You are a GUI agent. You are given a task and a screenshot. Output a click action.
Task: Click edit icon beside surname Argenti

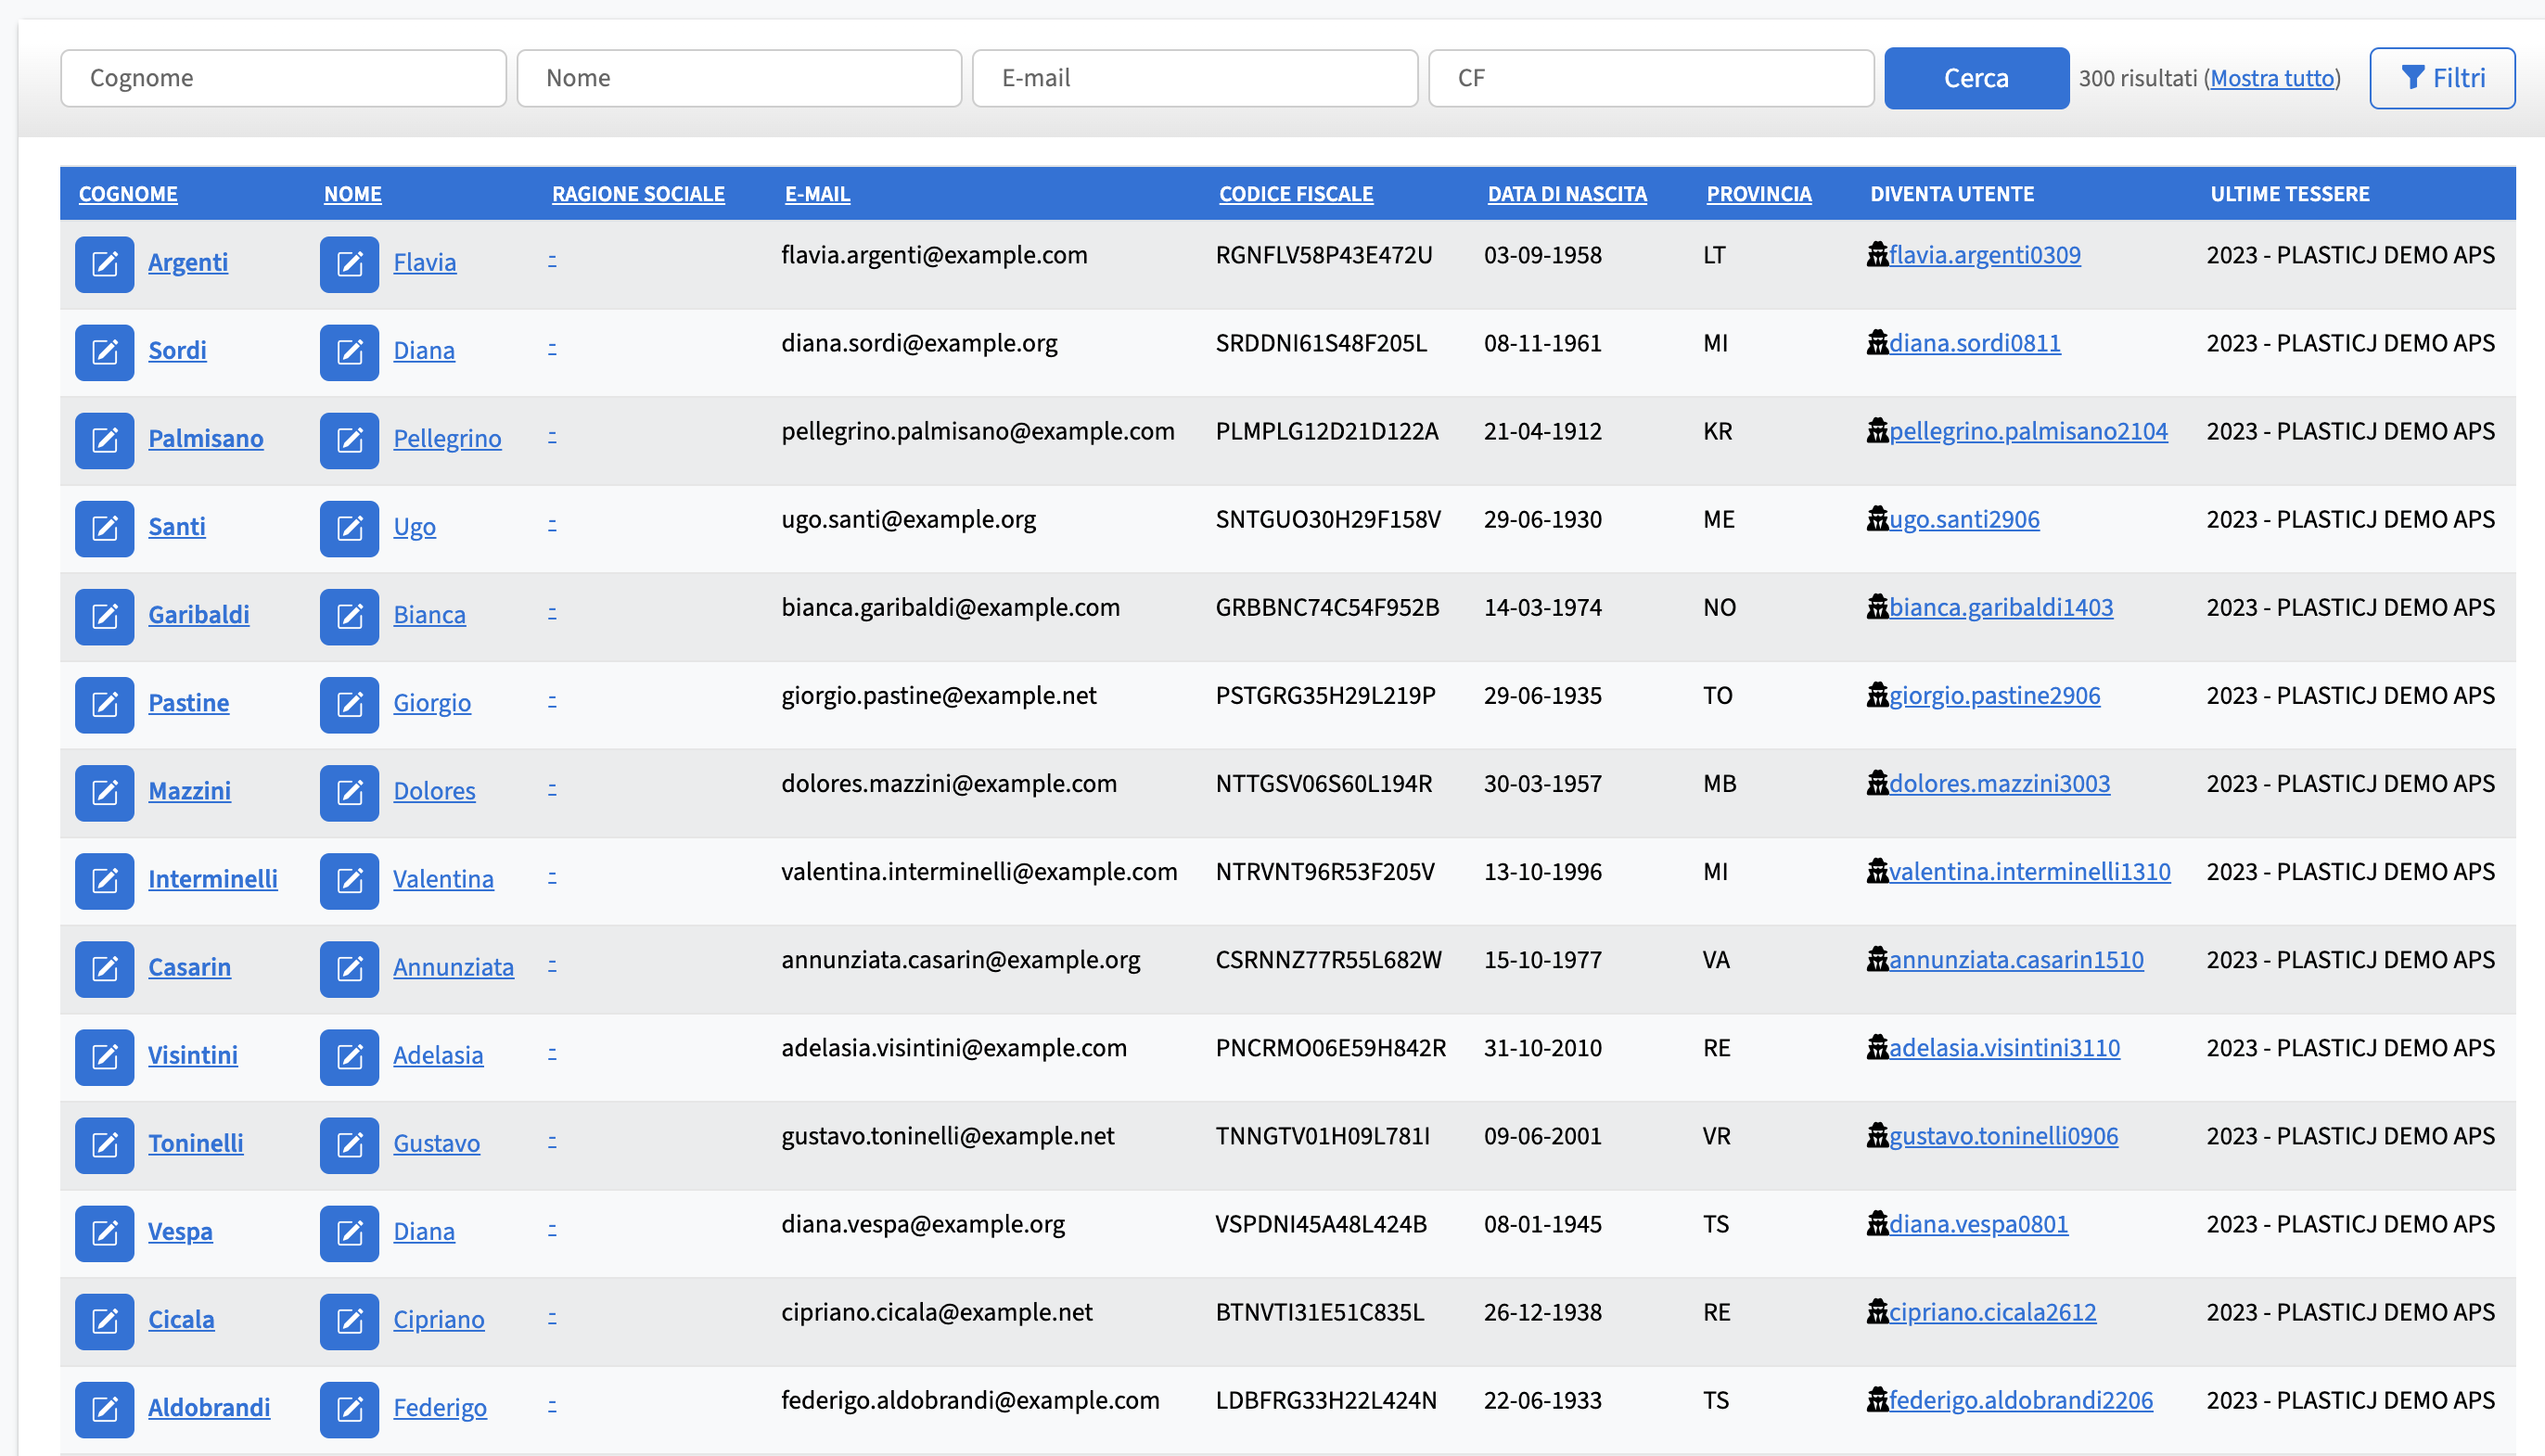105,264
